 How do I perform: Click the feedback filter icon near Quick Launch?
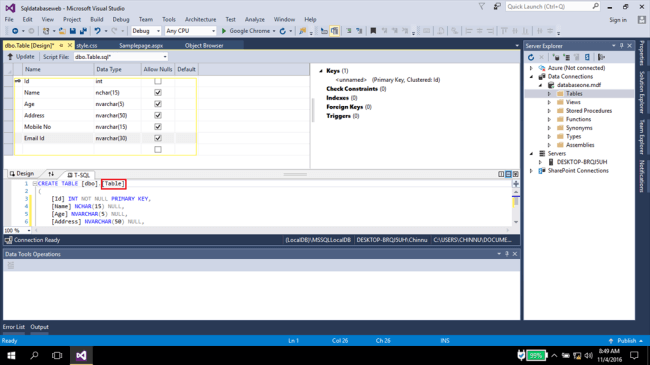click(x=482, y=7)
